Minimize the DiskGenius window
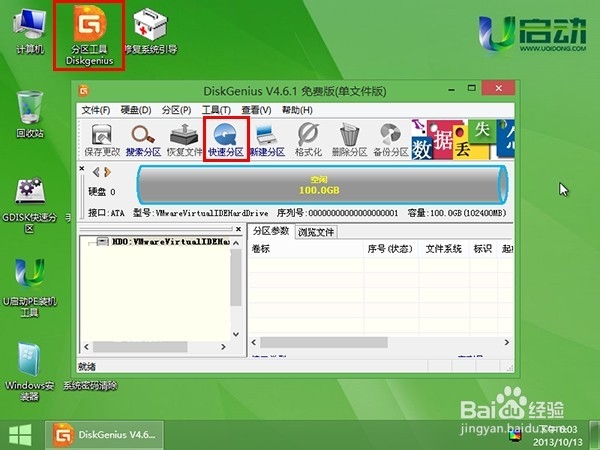Image resolution: width=600 pixels, height=450 pixels. (x=452, y=90)
